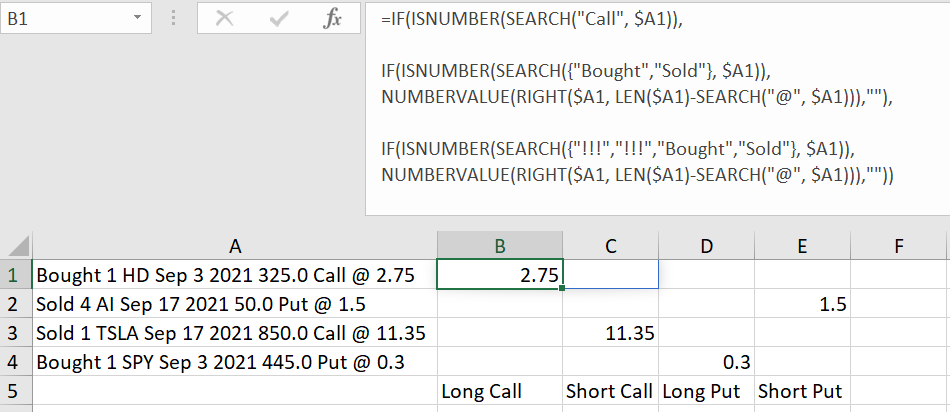The image size is (950, 412).
Task: Click the formula bar vertical dots handle
Action: 174,18
